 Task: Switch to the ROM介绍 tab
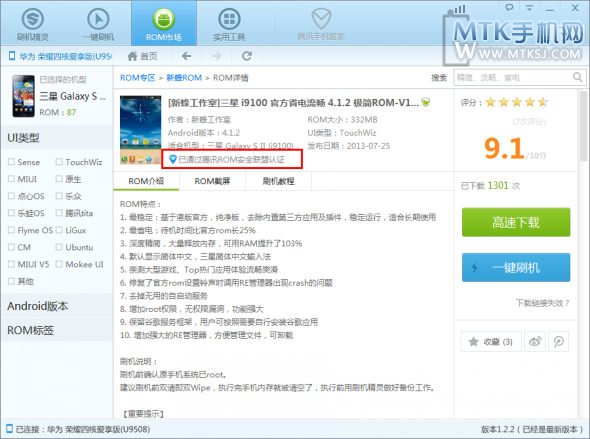click(x=146, y=181)
